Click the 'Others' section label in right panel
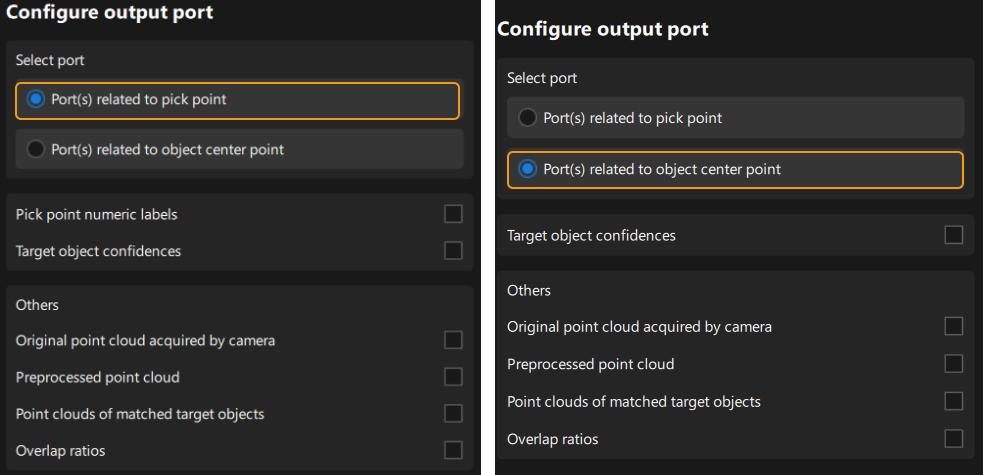 [x=529, y=290]
